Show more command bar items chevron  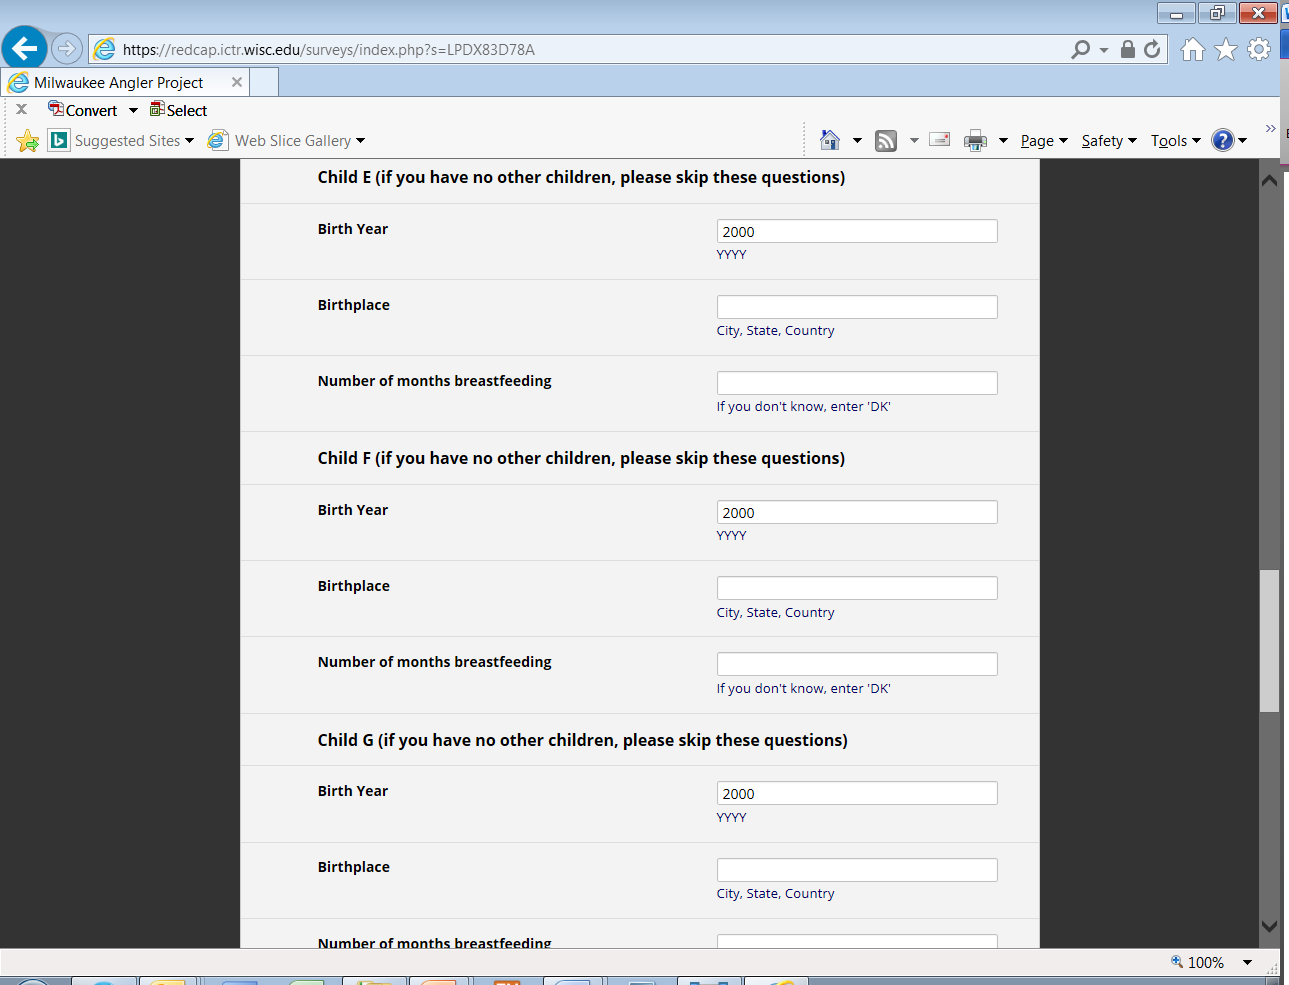point(1270,128)
